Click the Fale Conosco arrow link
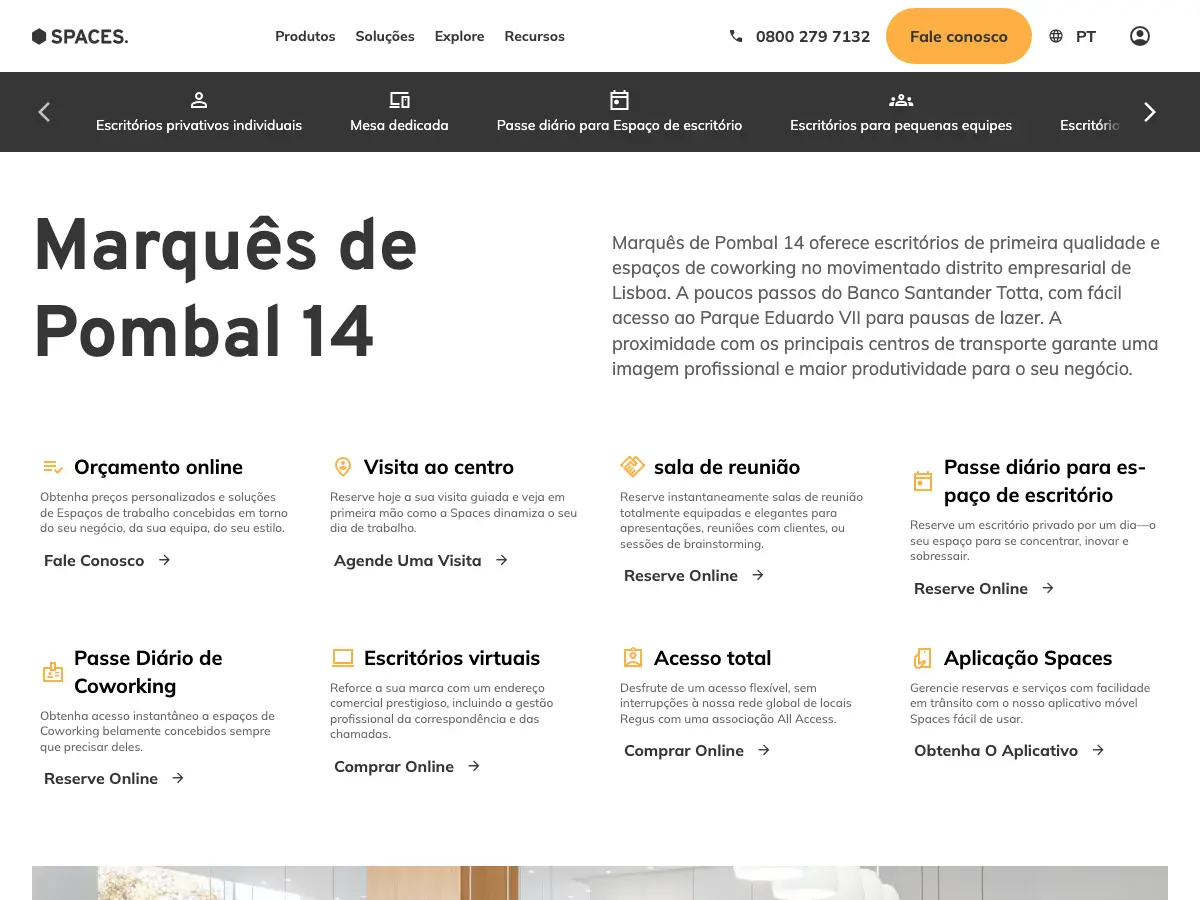Image resolution: width=1200 pixels, height=900 pixels. click(x=108, y=560)
